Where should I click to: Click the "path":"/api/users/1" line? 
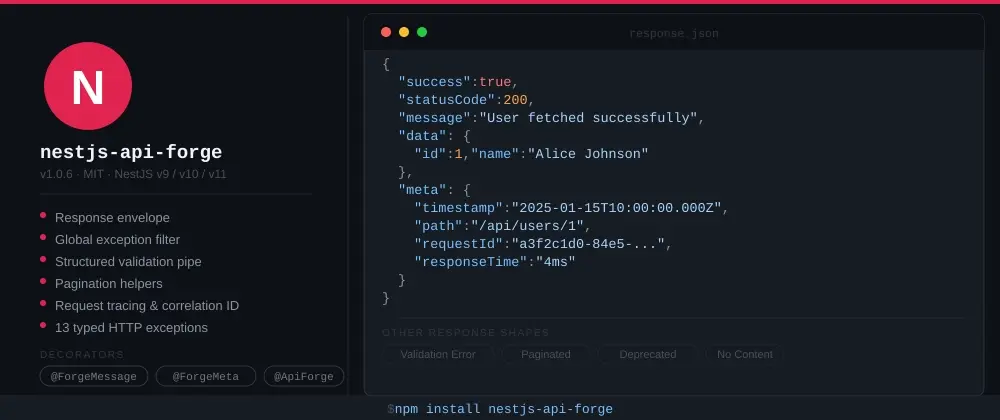[x=503, y=226]
